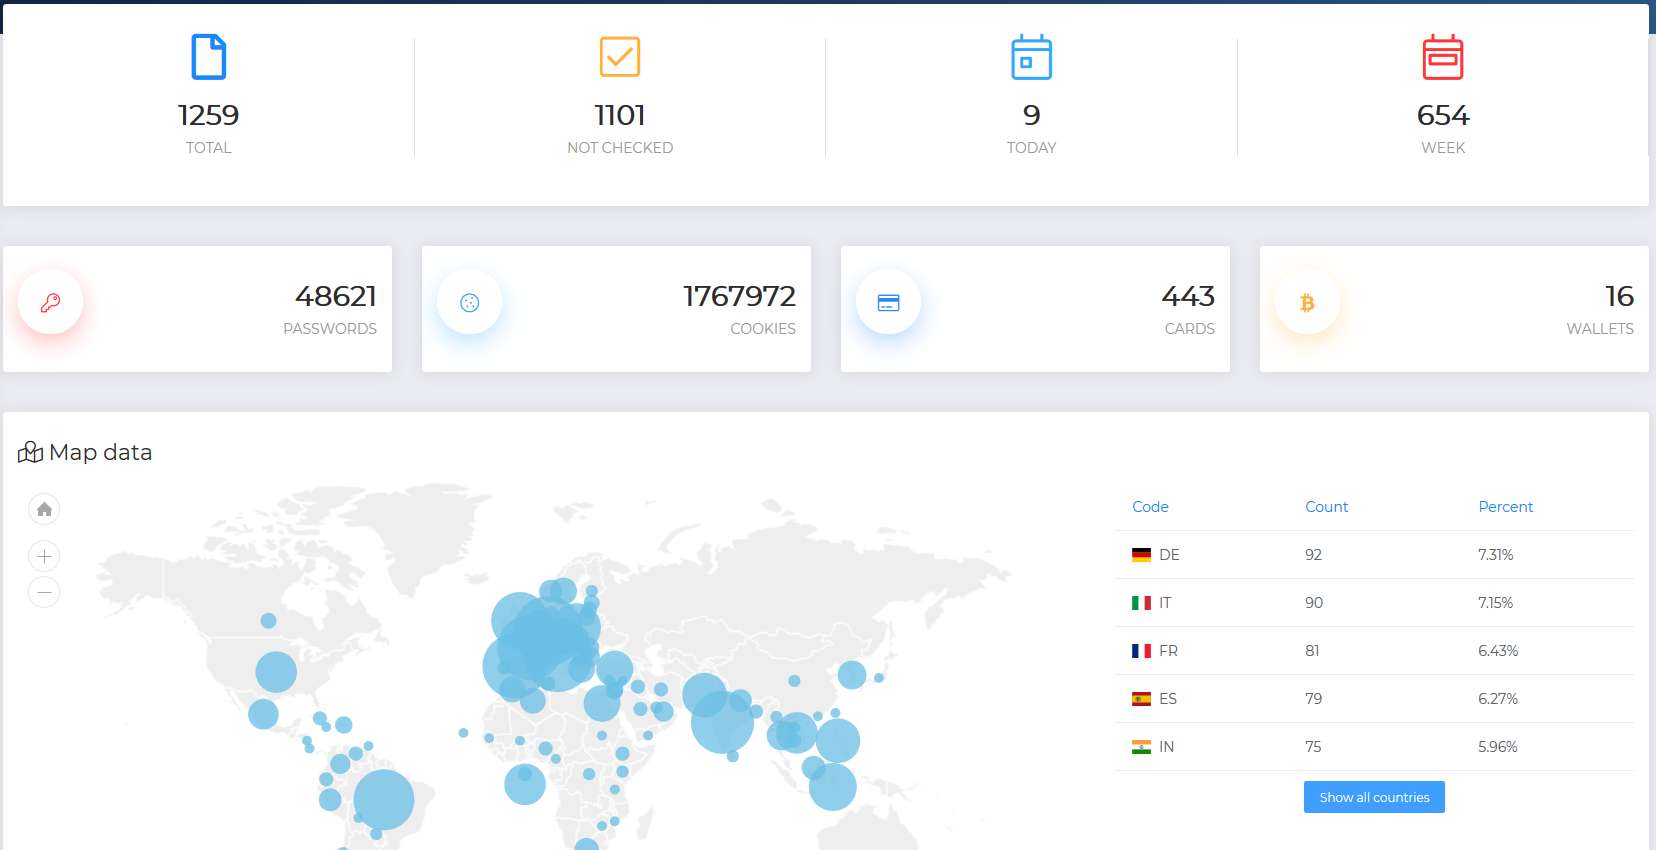The image size is (1656, 850).
Task: Select the red key Passwords icon
Action: pyautogui.click(x=50, y=302)
